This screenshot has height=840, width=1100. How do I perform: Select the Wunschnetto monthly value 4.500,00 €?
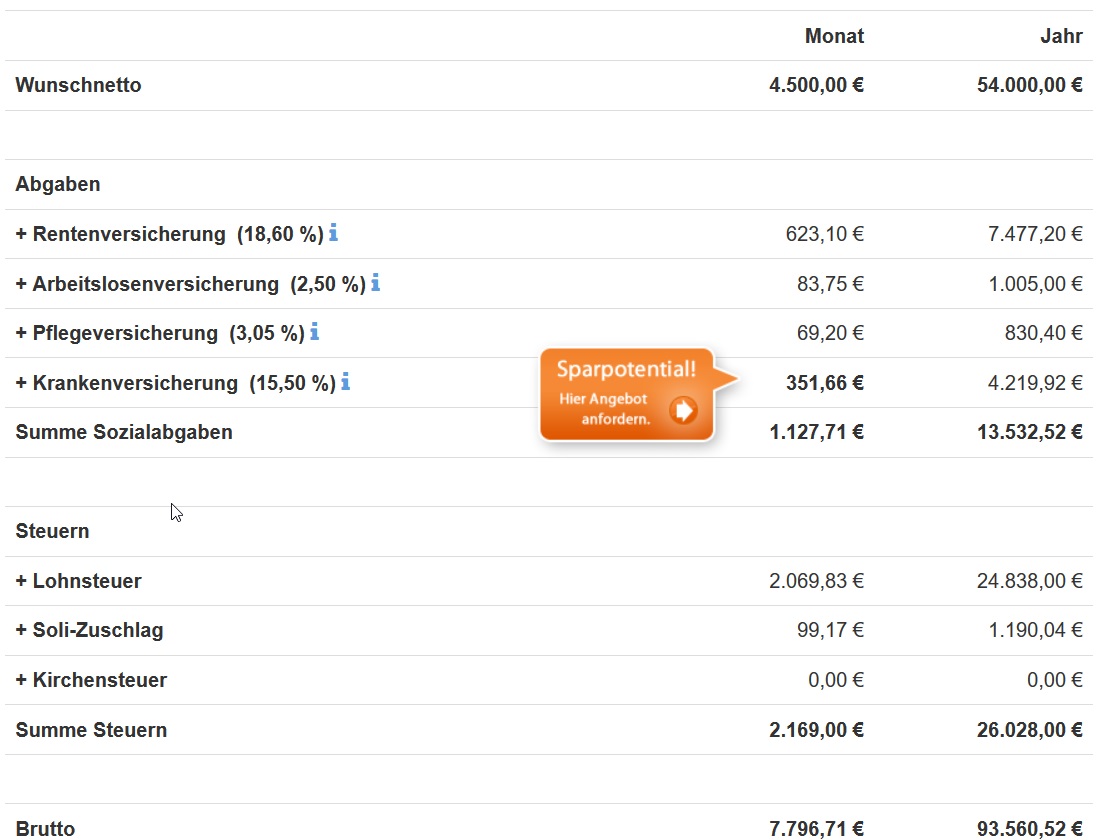[x=816, y=85]
